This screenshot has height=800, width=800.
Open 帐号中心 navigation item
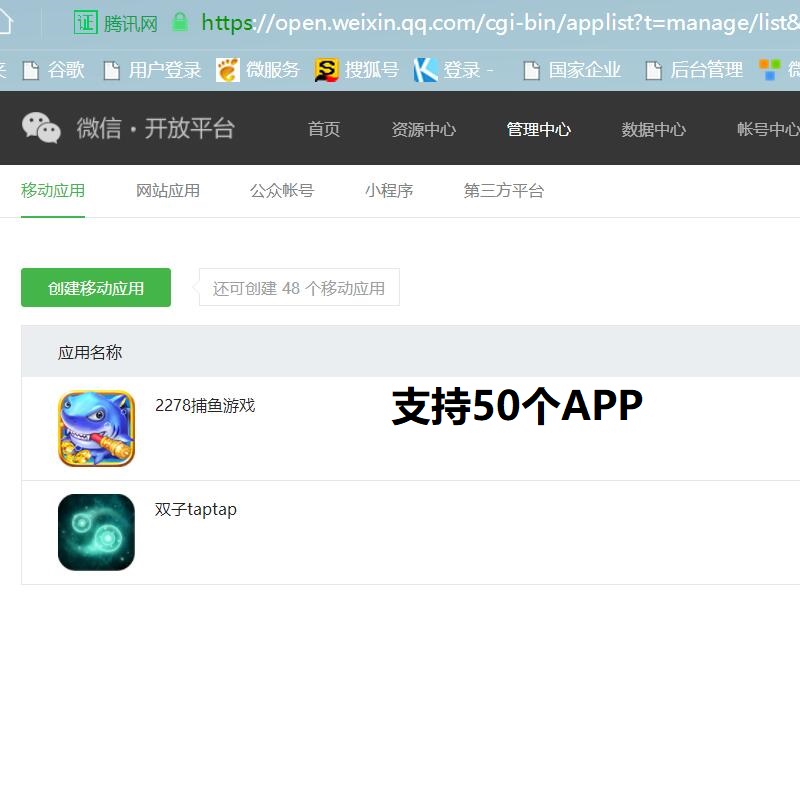(x=768, y=129)
